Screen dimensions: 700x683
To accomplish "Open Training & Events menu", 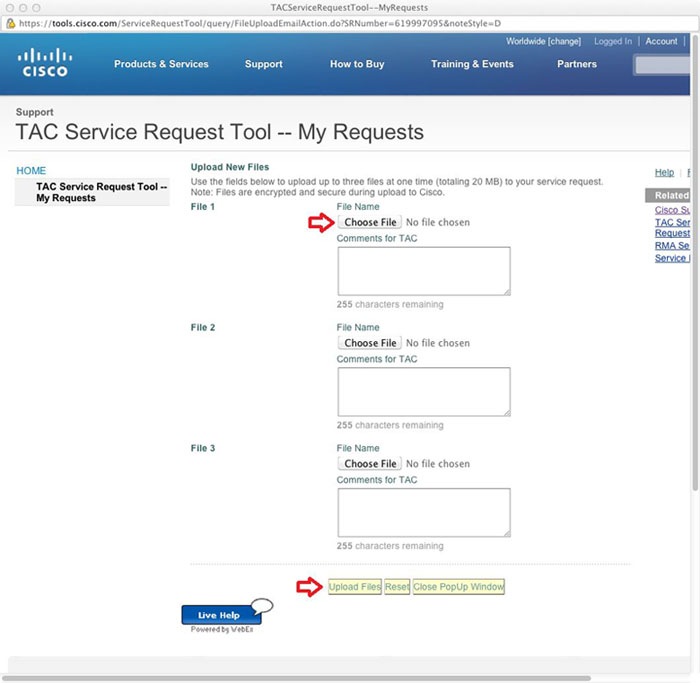I will (x=472, y=64).
